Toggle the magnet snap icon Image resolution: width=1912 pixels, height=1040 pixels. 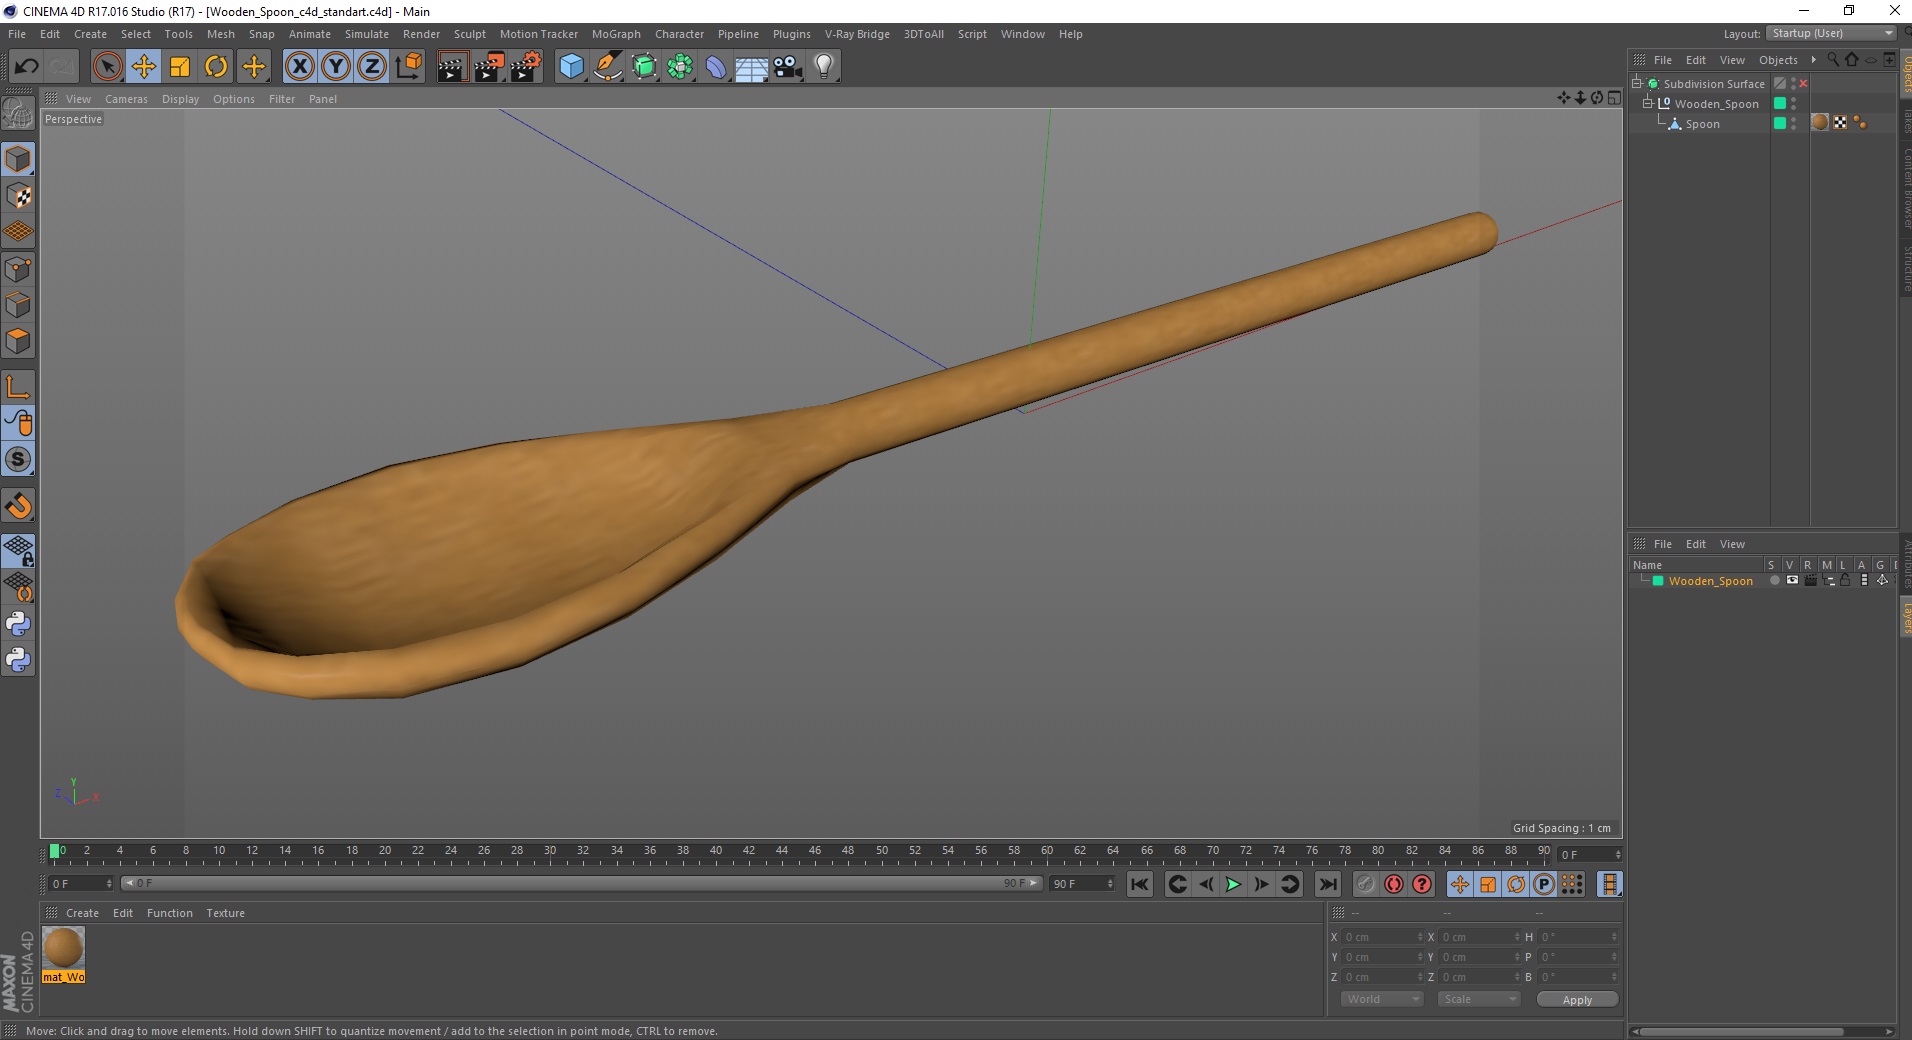(18, 506)
